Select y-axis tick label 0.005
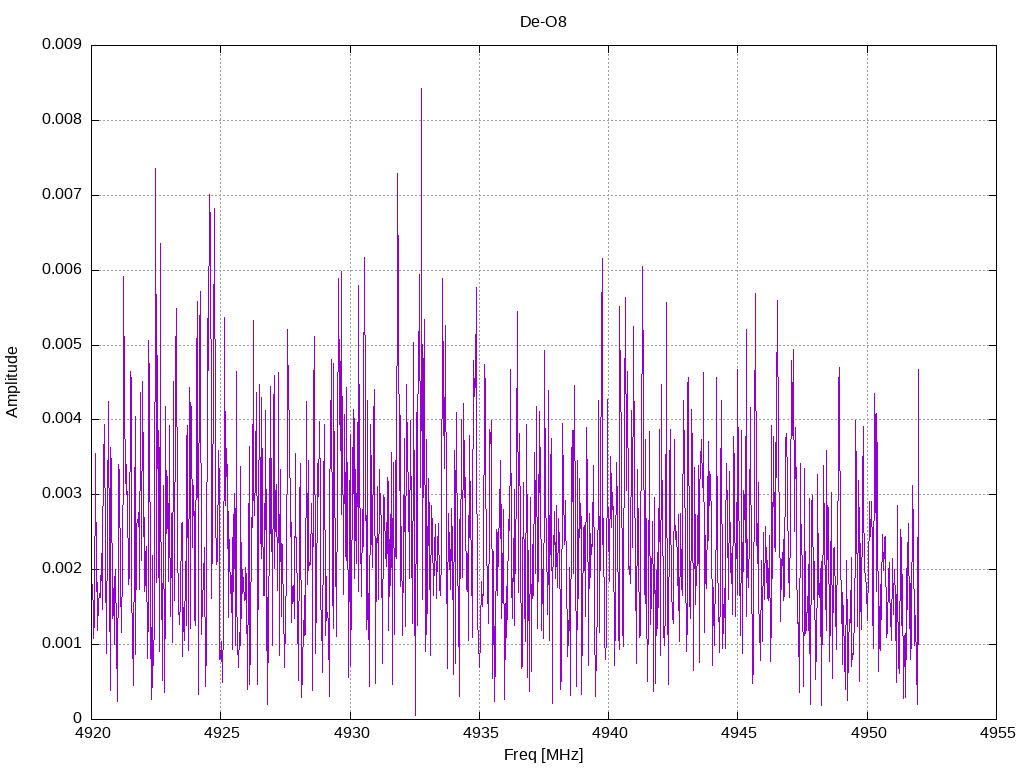Screen dimensions: 1024x768 pyautogui.click(x=62, y=344)
